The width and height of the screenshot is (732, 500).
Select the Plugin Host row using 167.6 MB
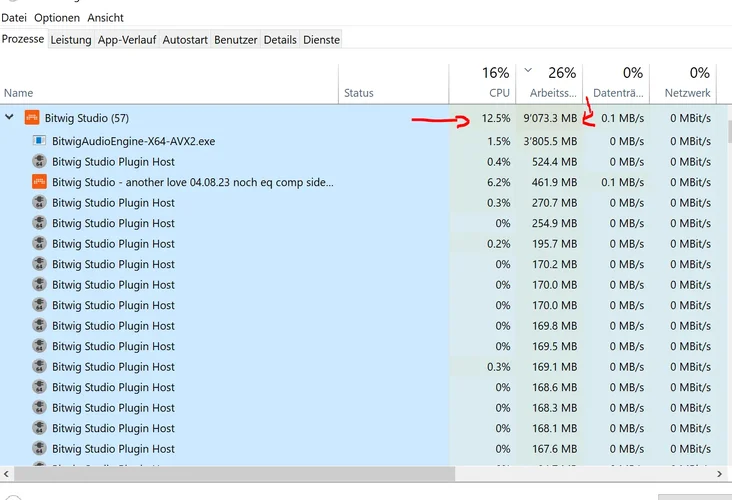[x=364, y=449]
